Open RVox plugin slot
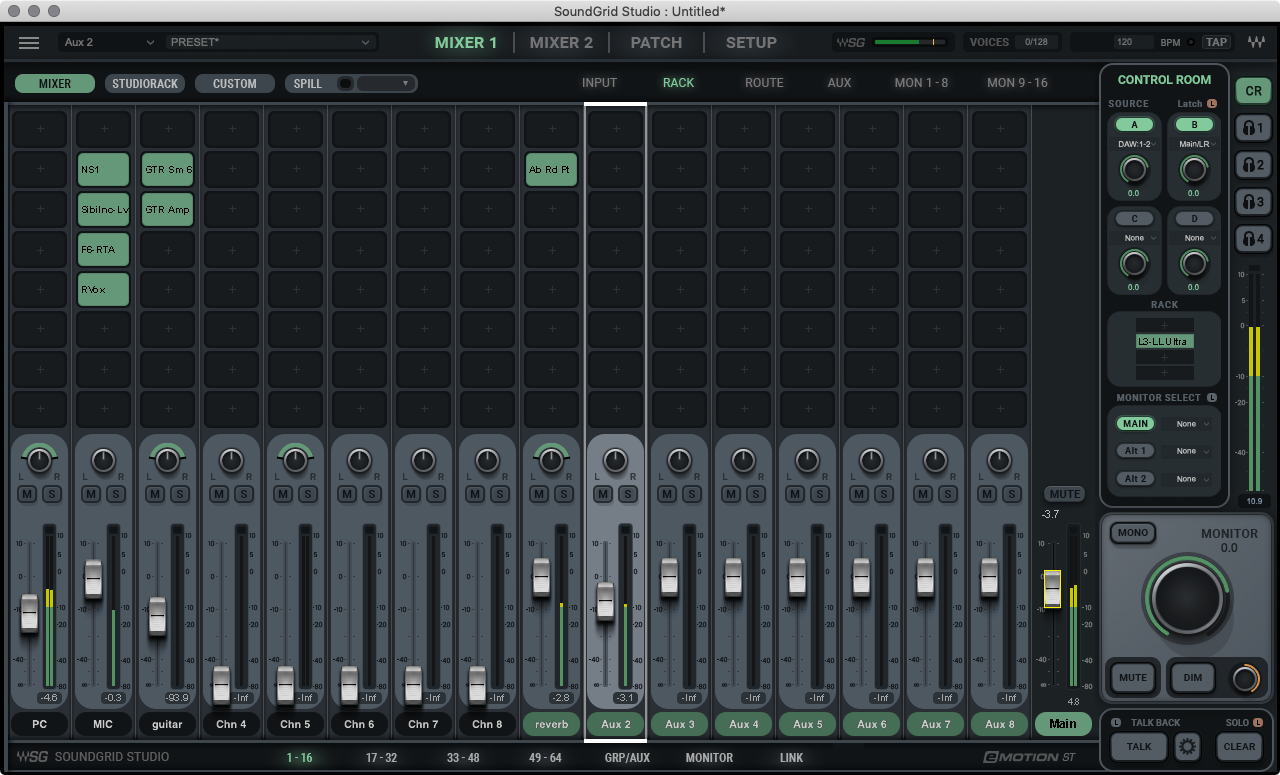This screenshot has height=775, width=1280. pos(104,290)
